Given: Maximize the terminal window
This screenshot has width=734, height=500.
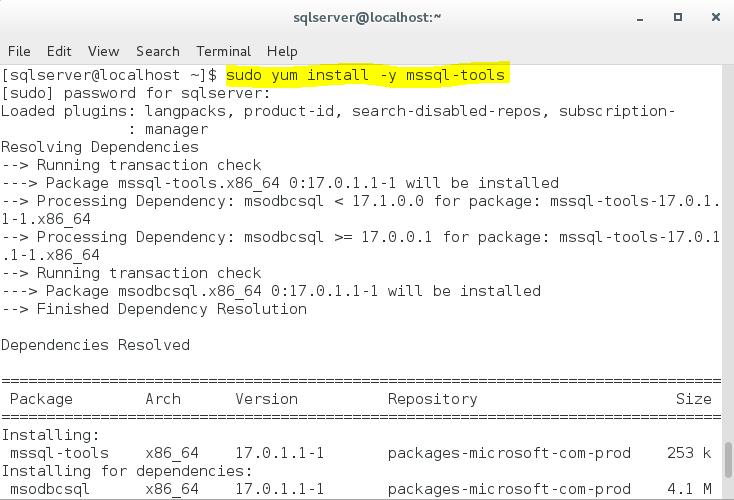Looking at the screenshot, I should coord(677,17).
